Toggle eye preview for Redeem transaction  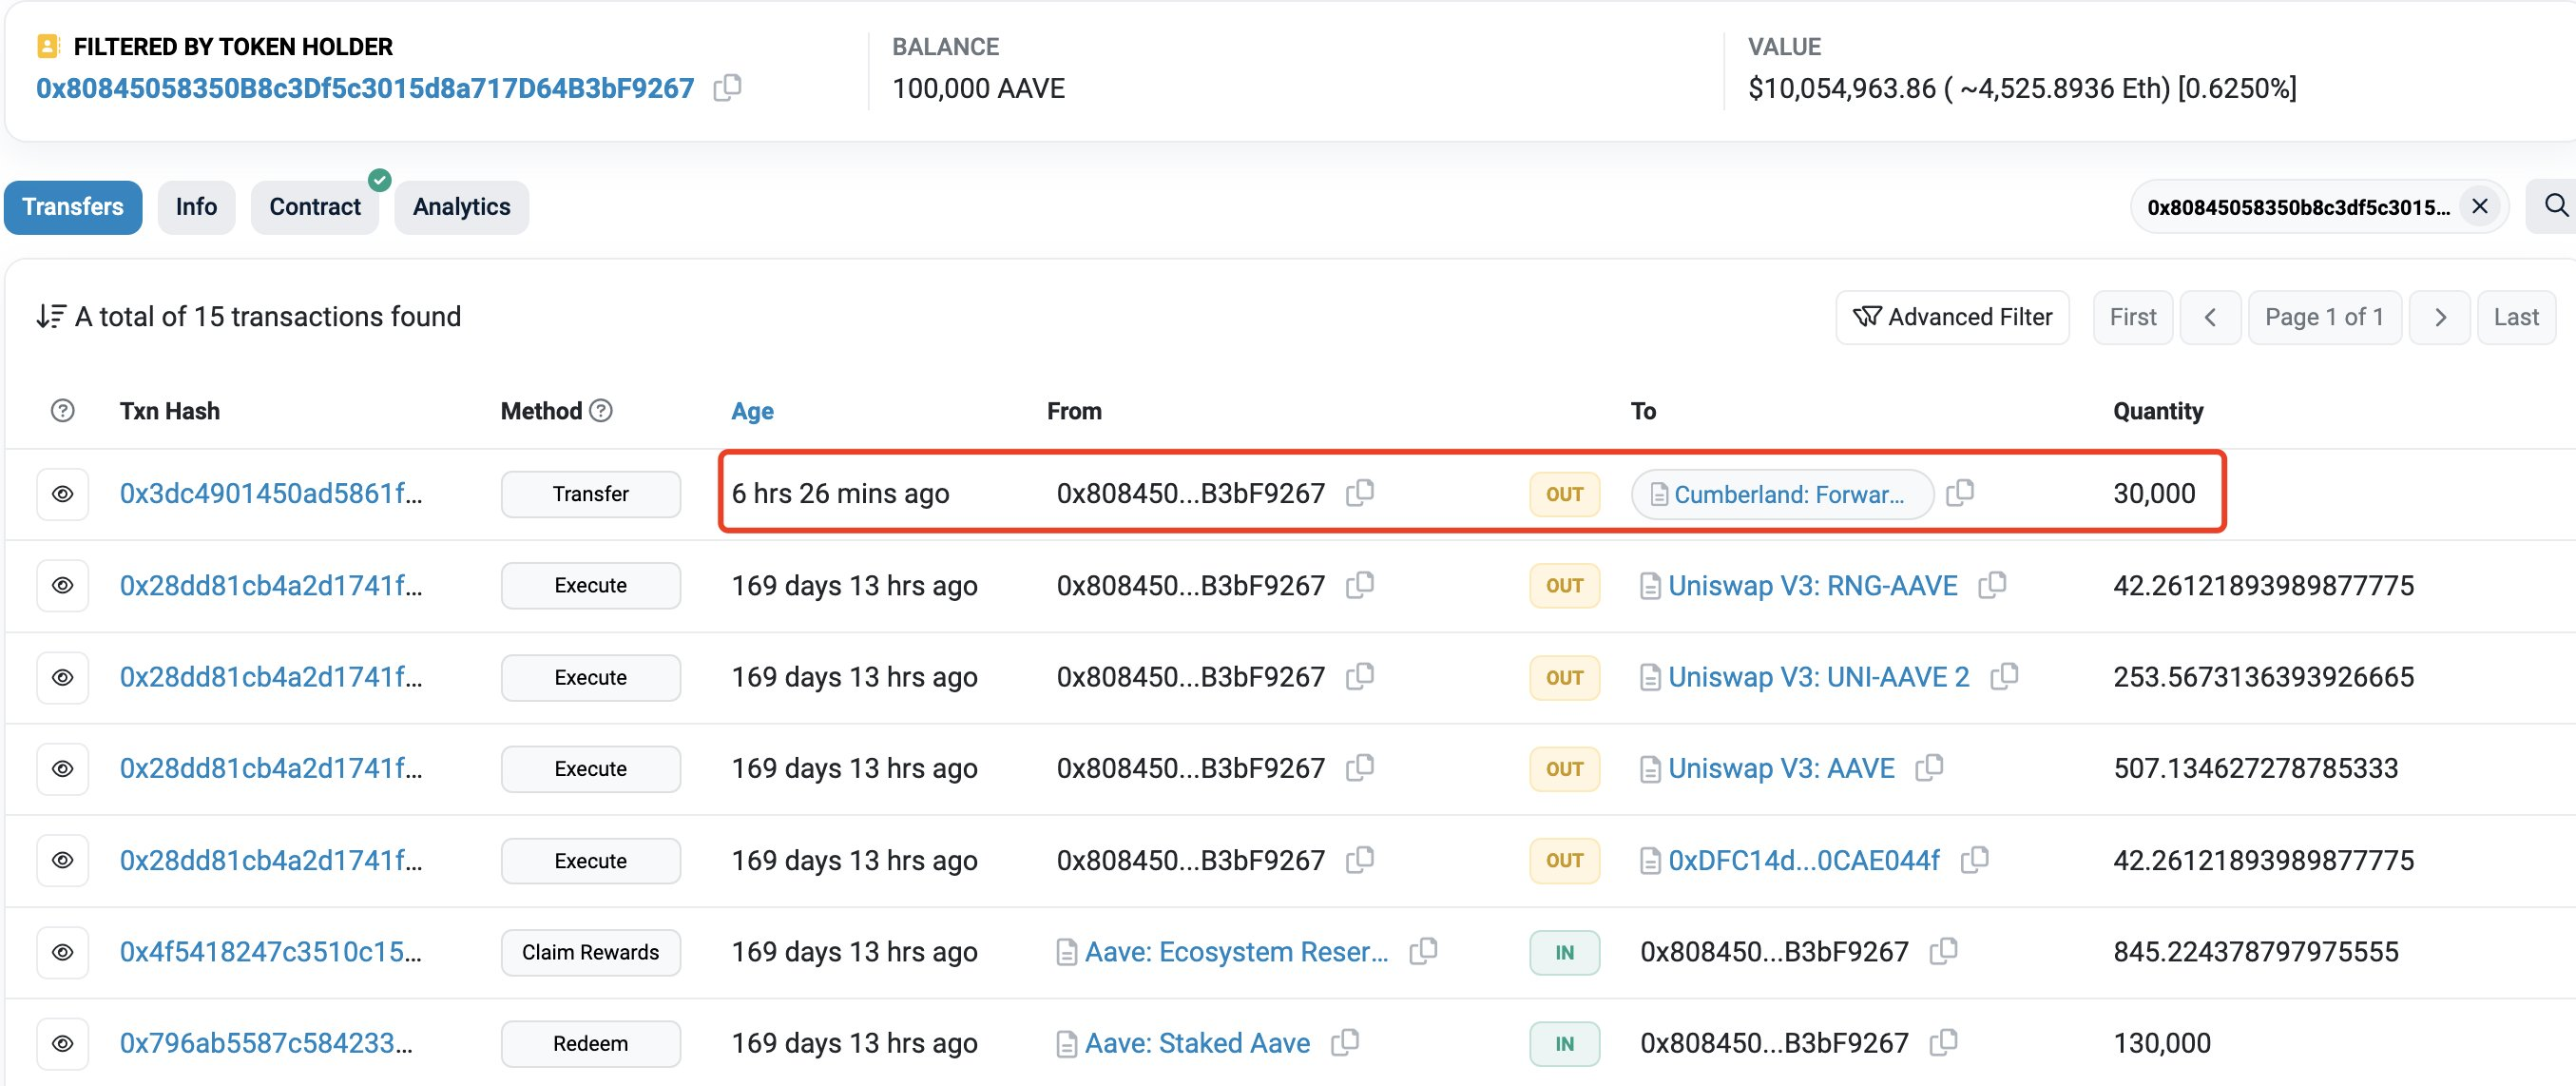[63, 1043]
